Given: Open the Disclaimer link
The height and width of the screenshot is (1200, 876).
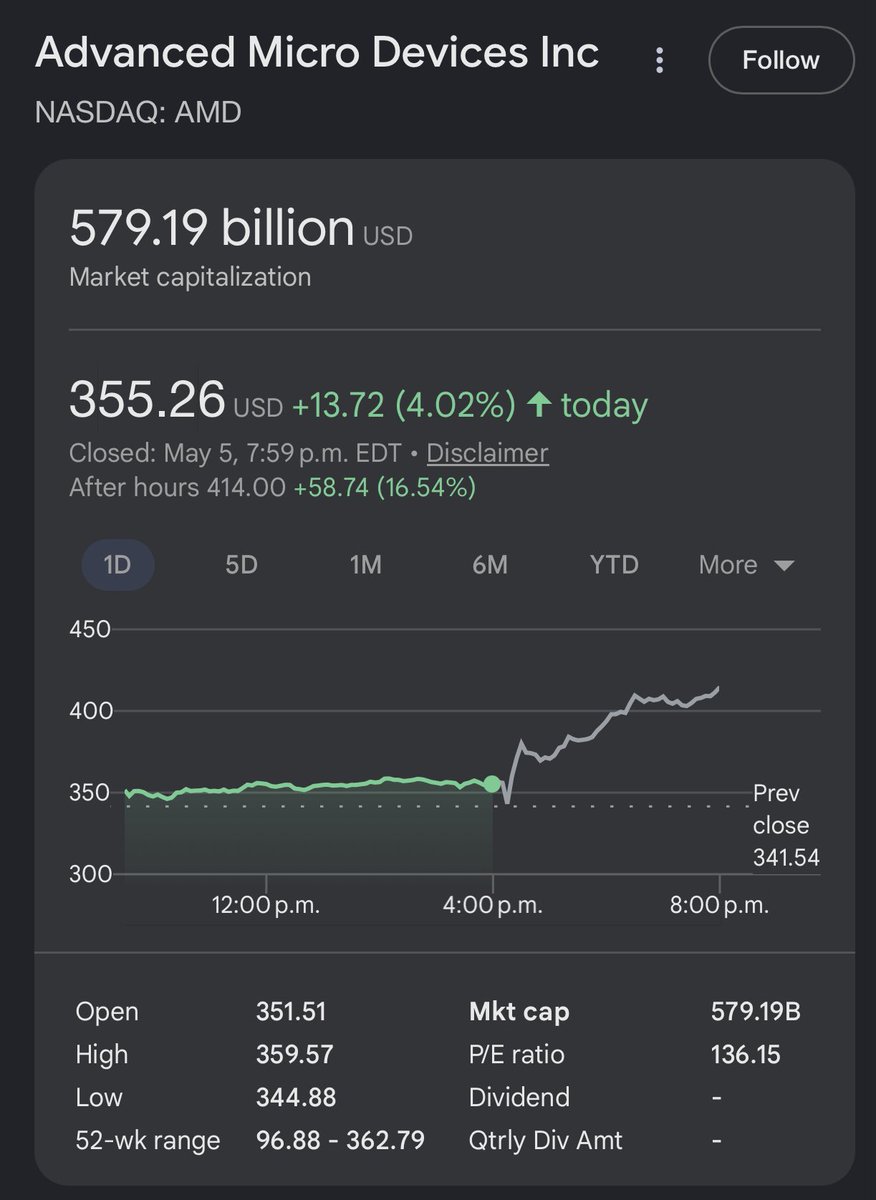Looking at the screenshot, I should coord(488,453).
